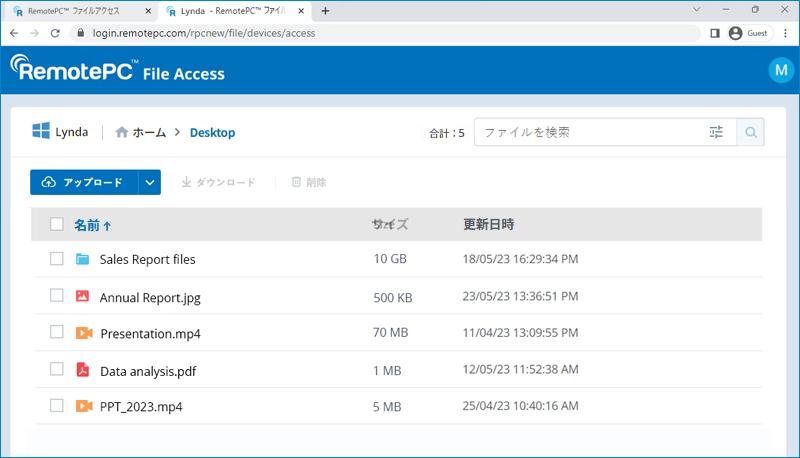This screenshot has width=800, height=458.
Task: Click the Desktop breadcrumb link
Action: coord(212,133)
